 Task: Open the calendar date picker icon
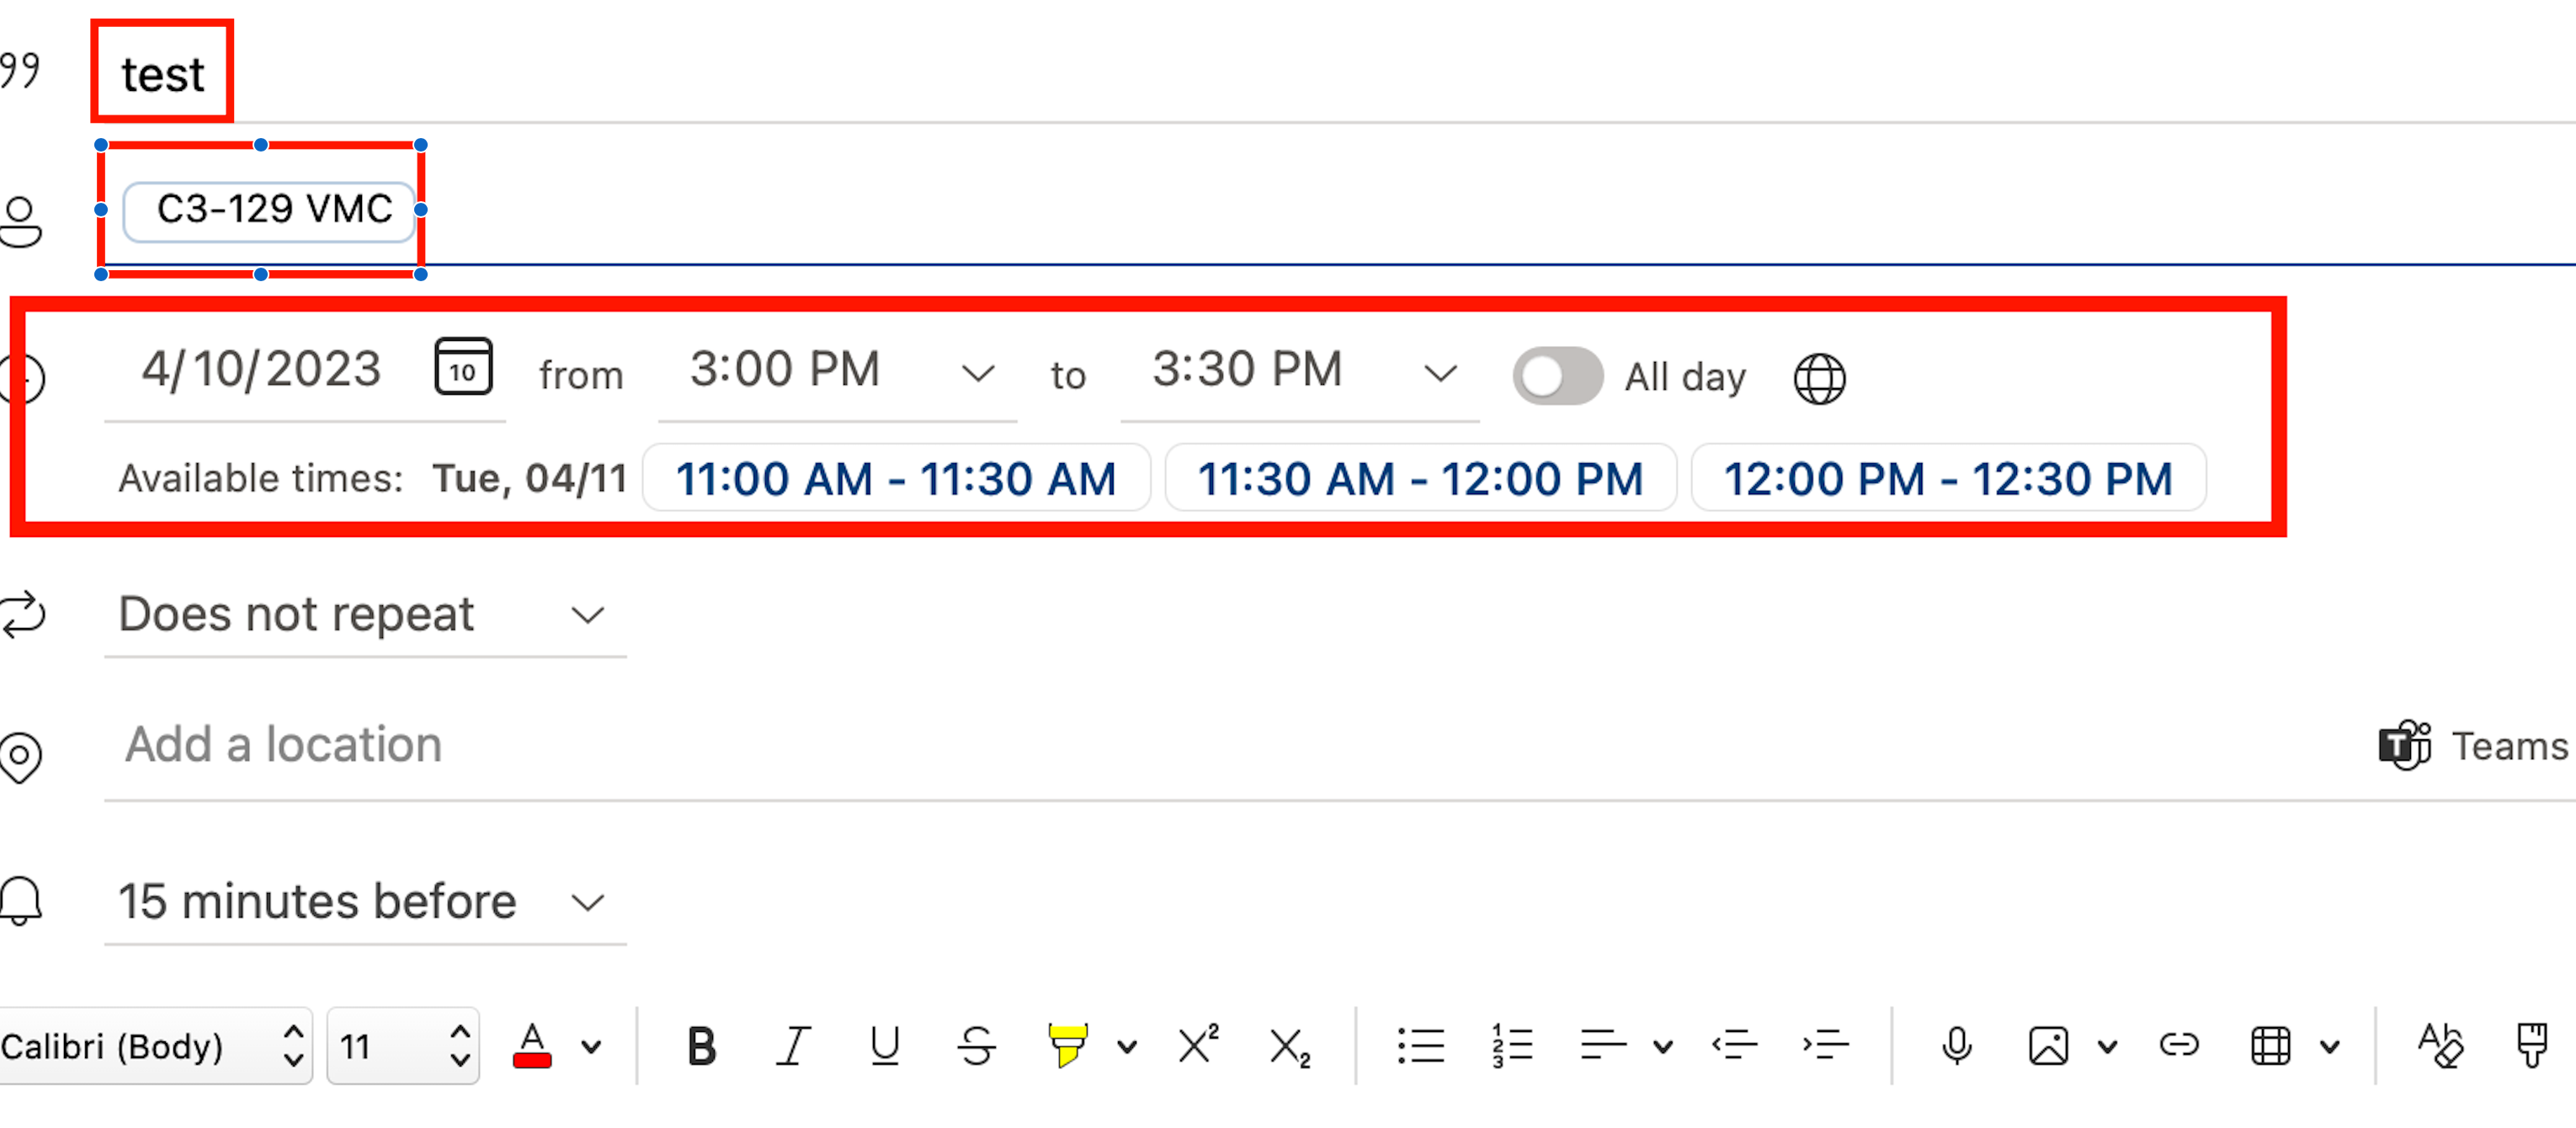point(463,367)
